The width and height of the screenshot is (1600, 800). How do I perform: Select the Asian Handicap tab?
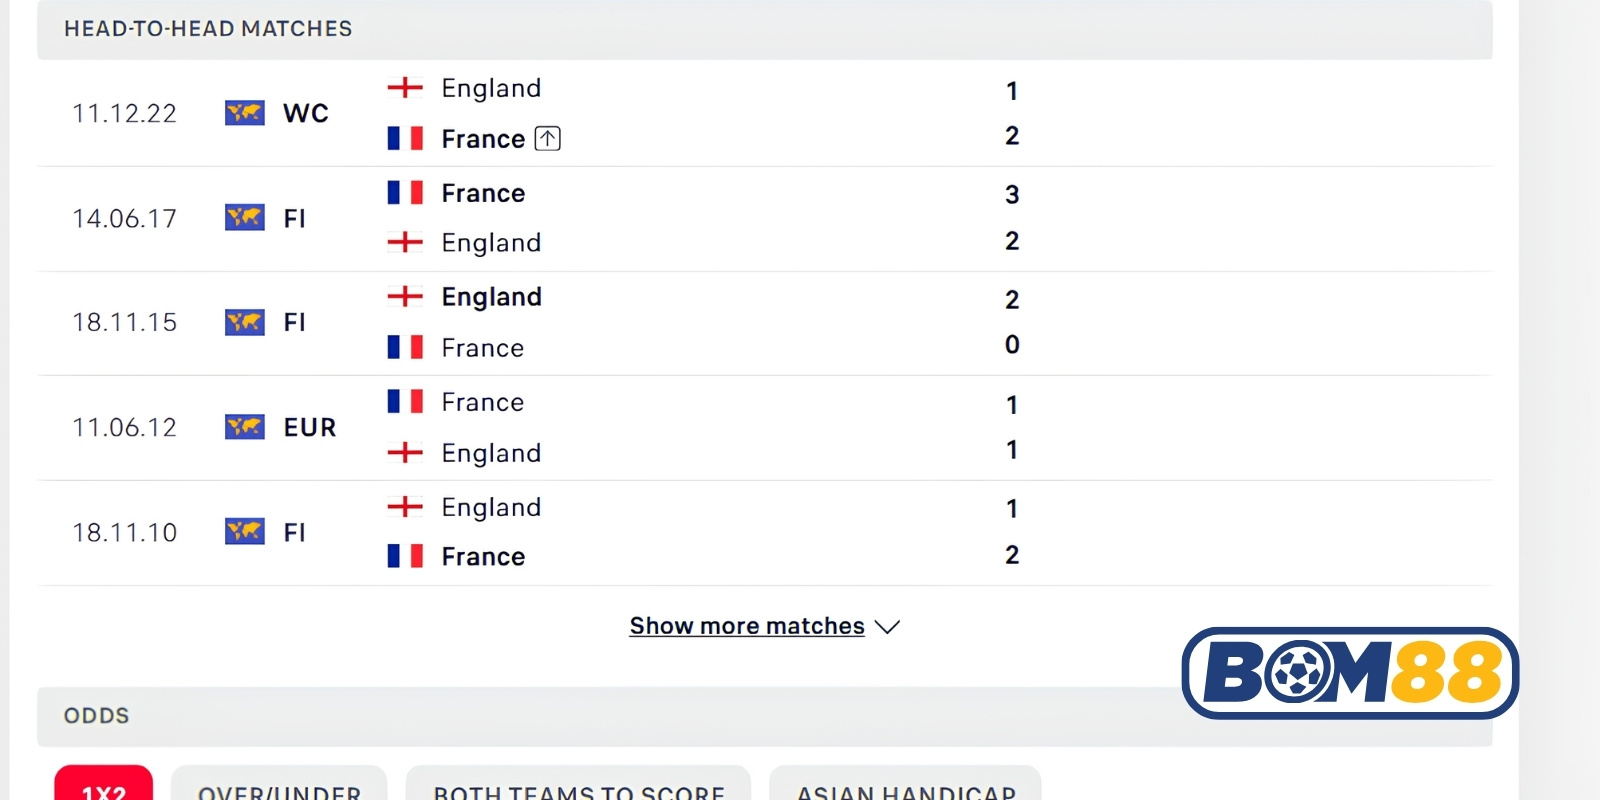click(x=905, y=783)
